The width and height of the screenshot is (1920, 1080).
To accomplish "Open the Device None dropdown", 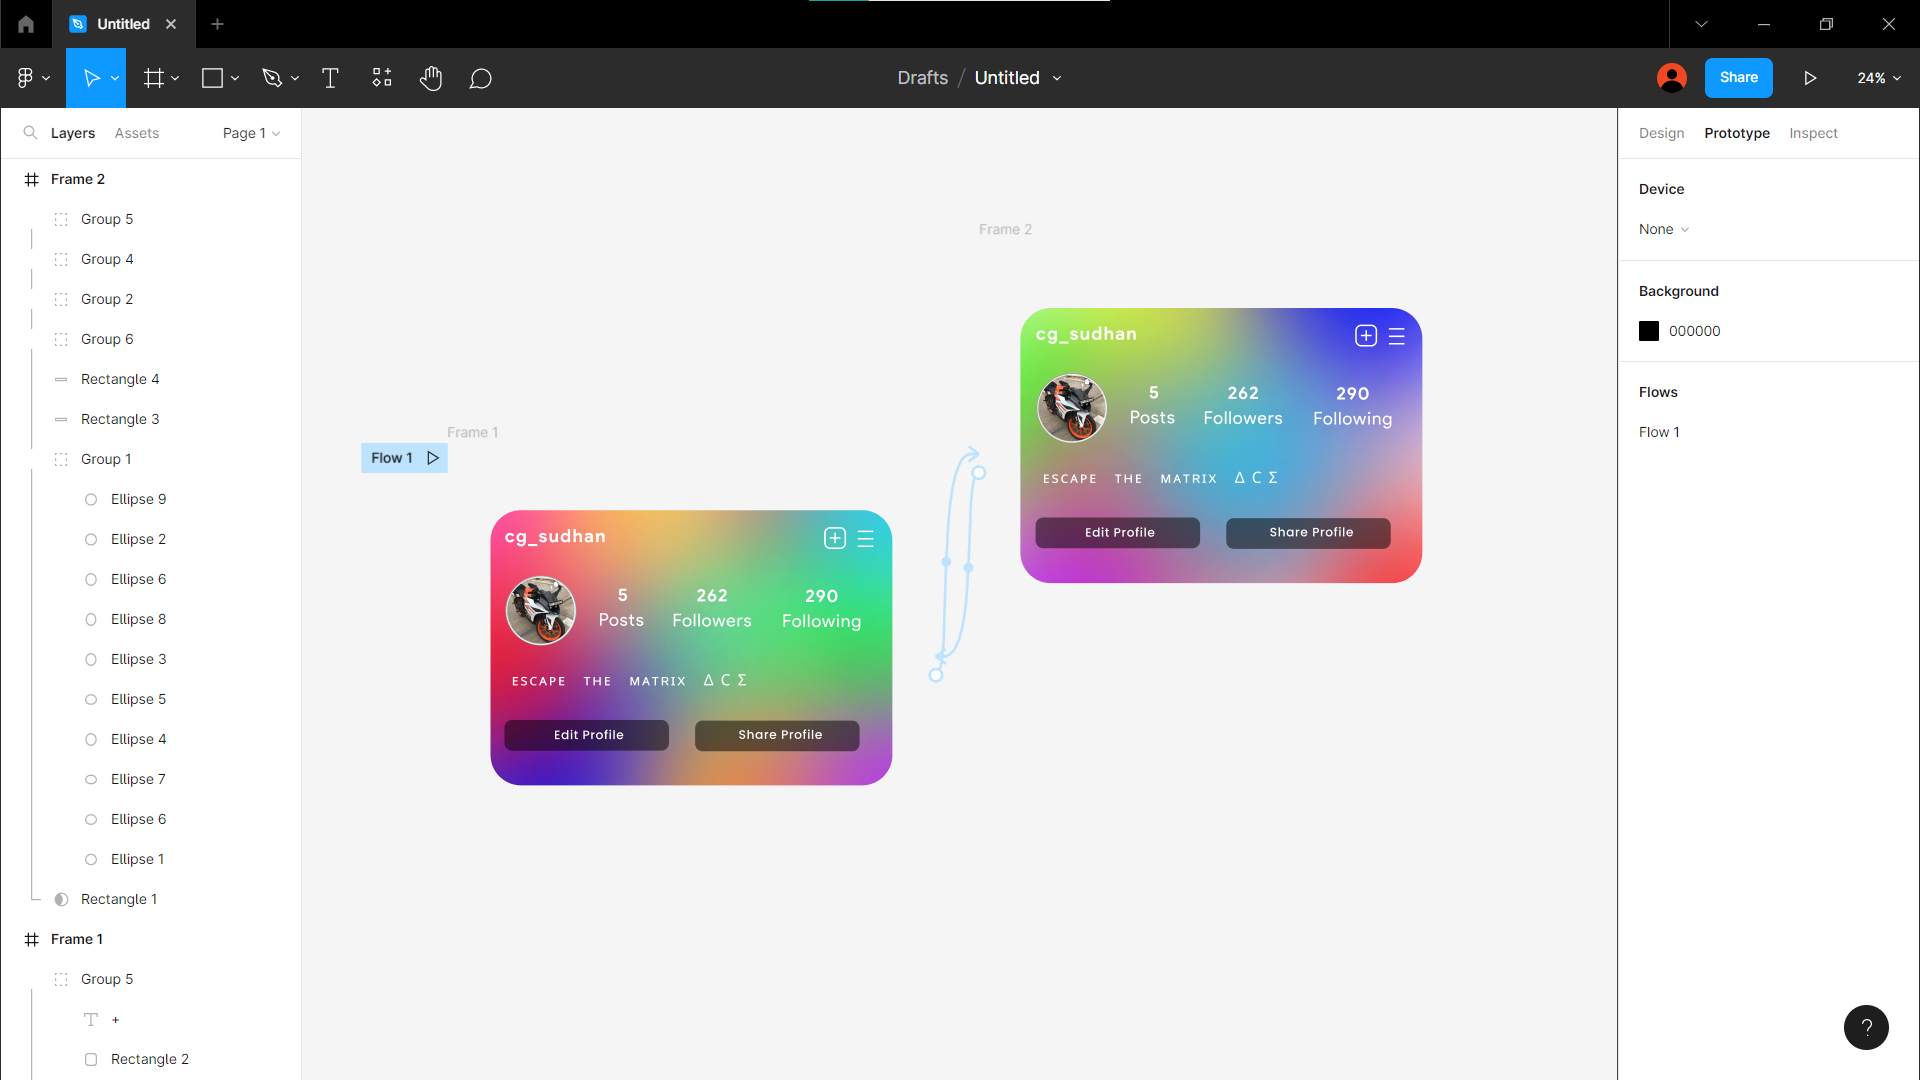I will (x=1663, y=229).
